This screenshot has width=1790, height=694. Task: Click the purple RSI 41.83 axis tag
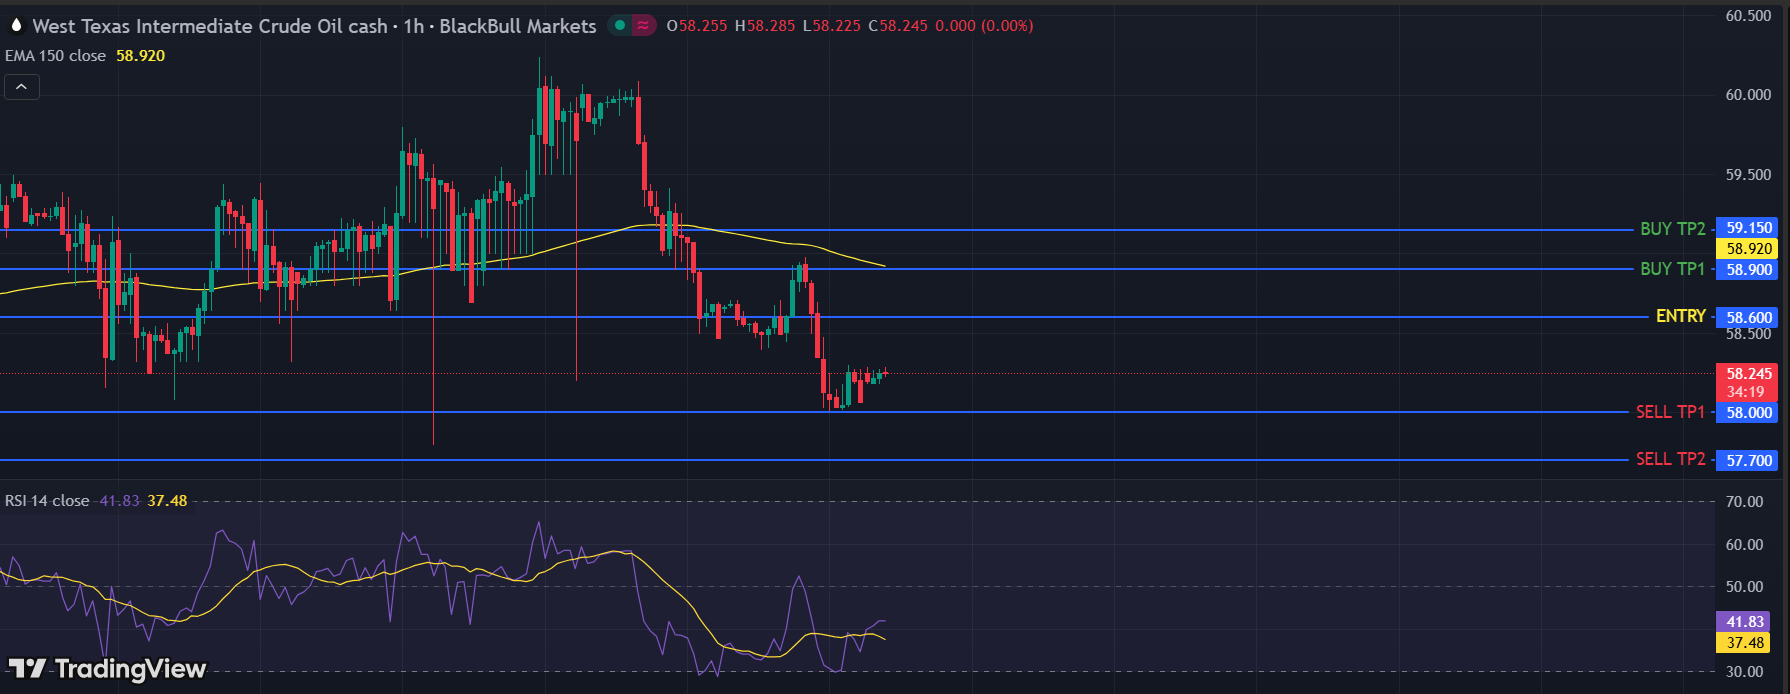point(1744,622)
